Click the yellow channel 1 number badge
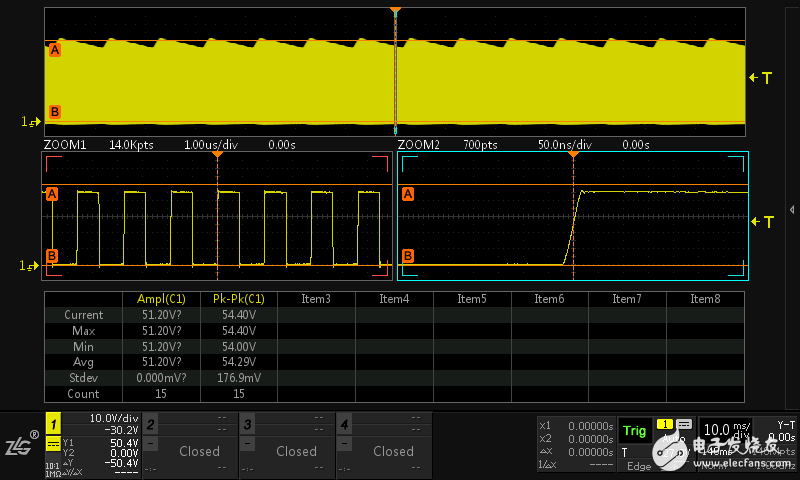The image size is (800, 480). pyautogui.click(x=53, y=425)
